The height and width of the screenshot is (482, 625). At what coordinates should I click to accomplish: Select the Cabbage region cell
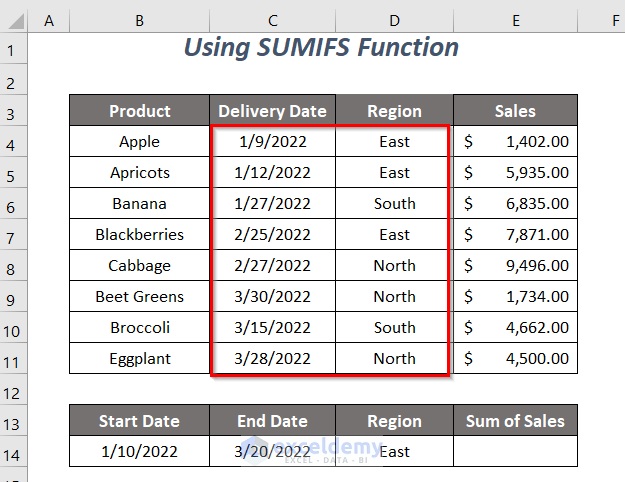coord(394,266)
